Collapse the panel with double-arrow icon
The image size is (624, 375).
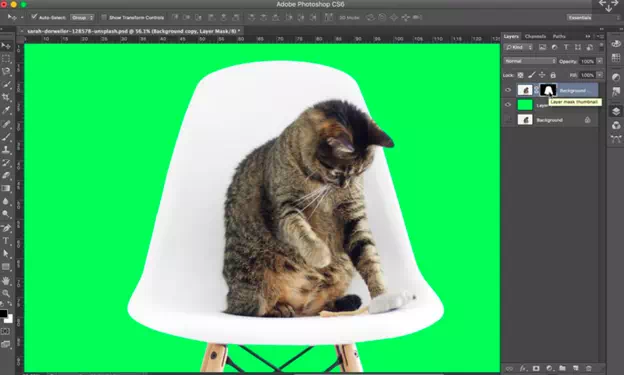(x=588, y=36)
